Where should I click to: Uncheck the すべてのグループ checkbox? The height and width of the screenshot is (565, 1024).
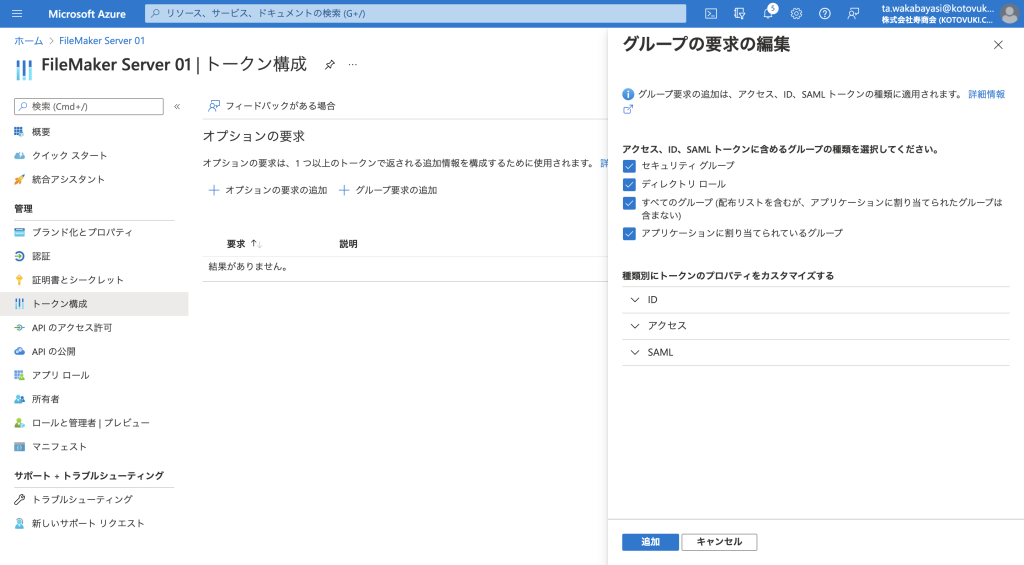click(629, 203)
